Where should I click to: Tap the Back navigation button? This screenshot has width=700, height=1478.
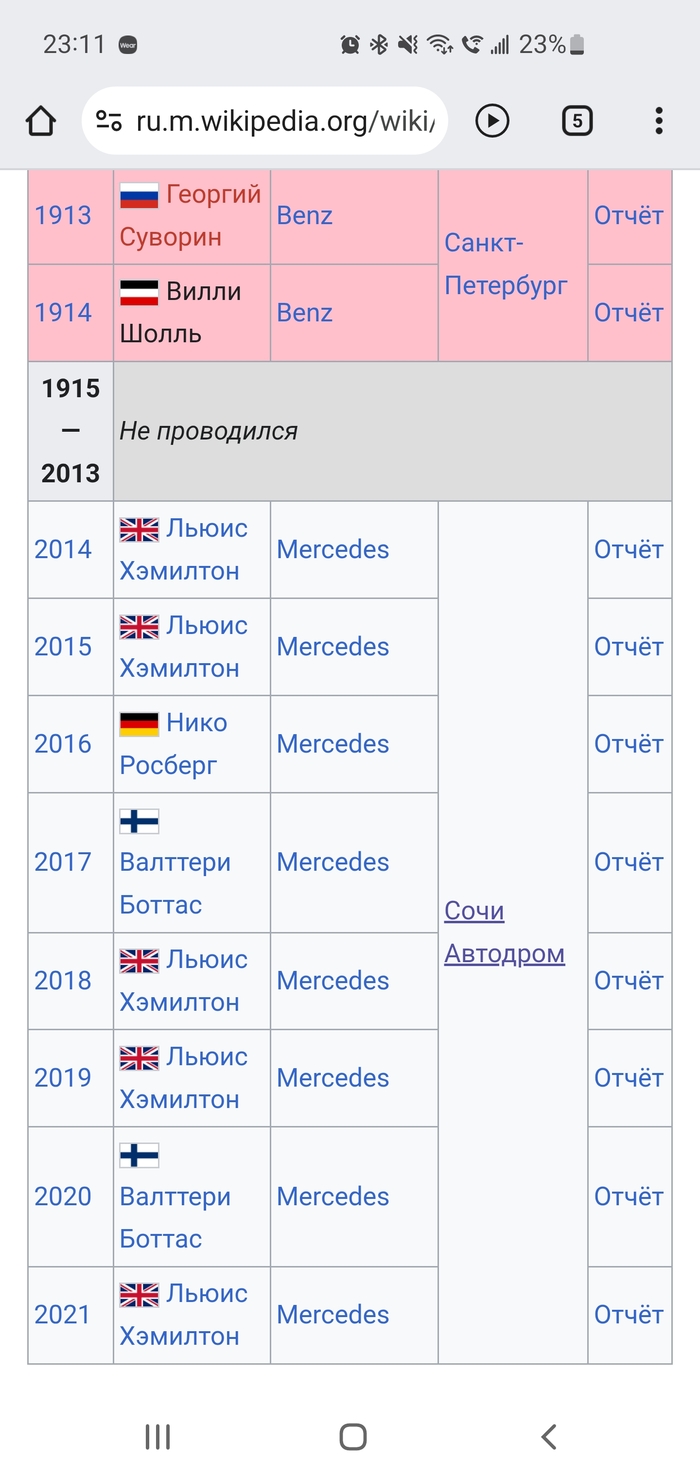pyautogui.click(x=548, y=1436)
